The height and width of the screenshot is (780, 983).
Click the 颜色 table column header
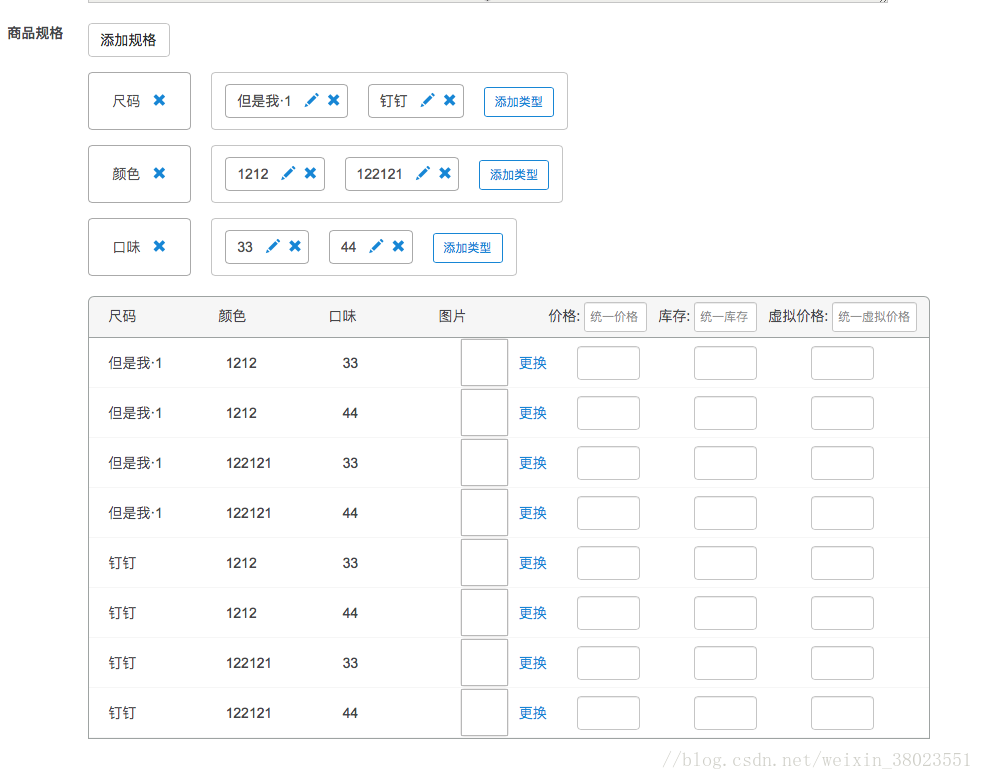click(x=232, y=316)
